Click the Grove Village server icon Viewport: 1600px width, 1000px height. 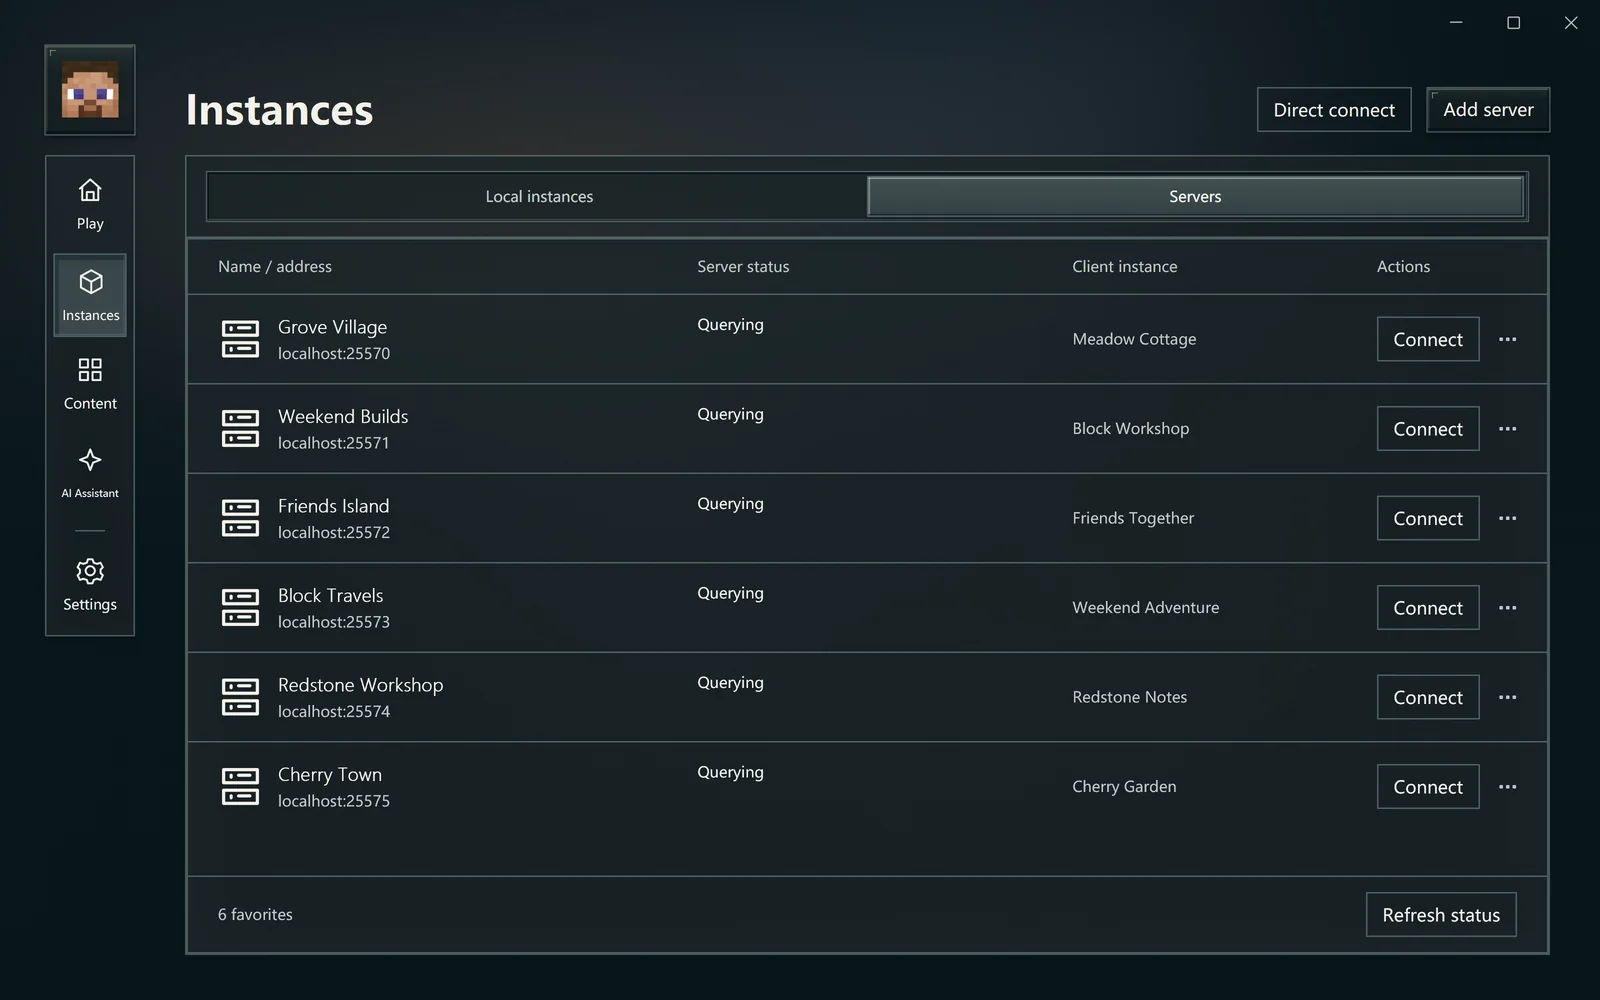(240, 339)
